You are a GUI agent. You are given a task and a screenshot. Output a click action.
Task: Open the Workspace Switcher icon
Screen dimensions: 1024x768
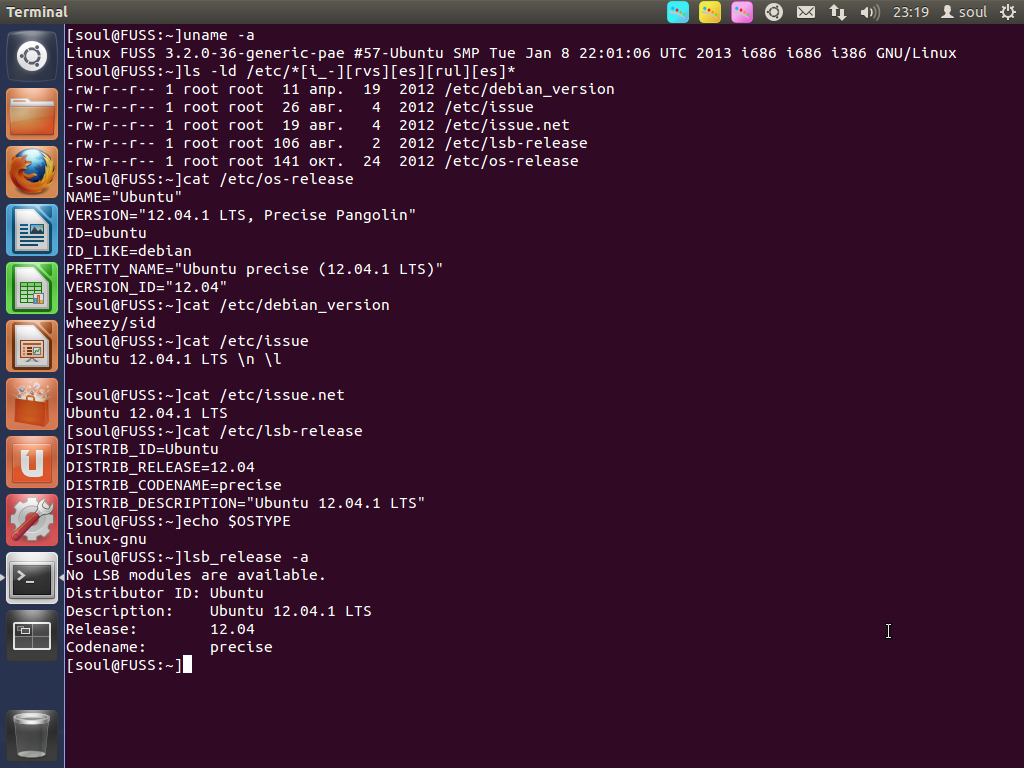click(x=32, y=636)
